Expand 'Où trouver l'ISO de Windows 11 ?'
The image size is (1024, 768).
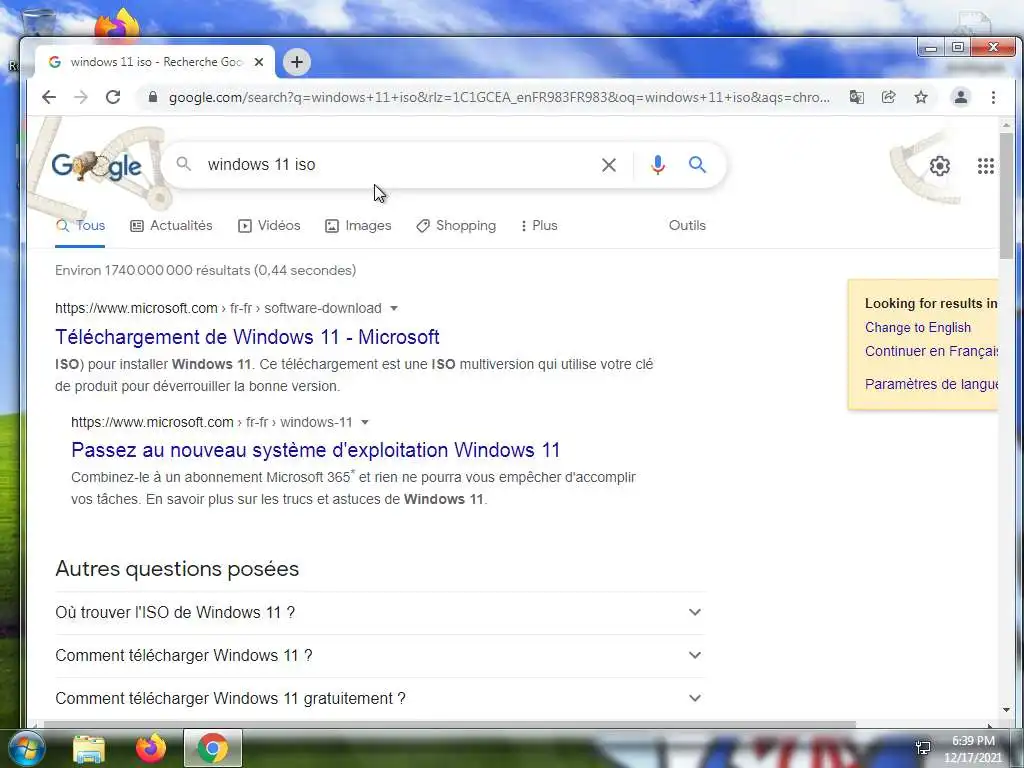pyautogui.click(x=379, y=613)
